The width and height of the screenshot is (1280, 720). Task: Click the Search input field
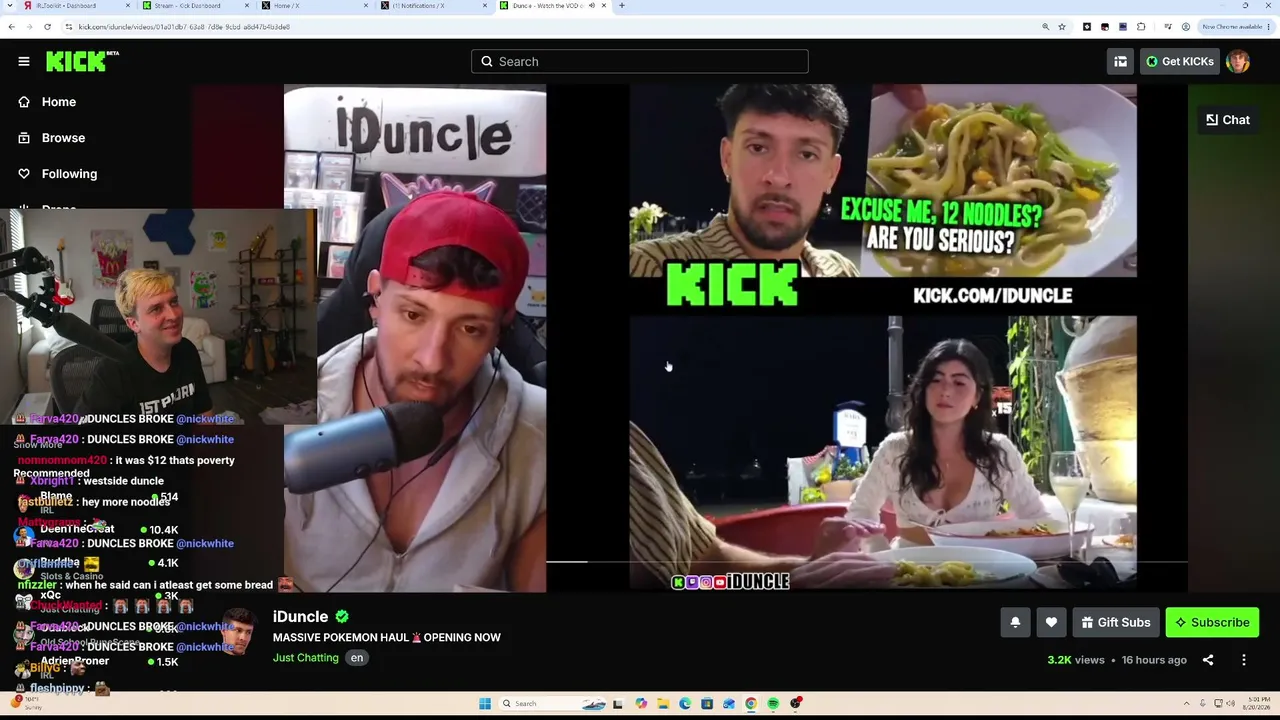640,61
